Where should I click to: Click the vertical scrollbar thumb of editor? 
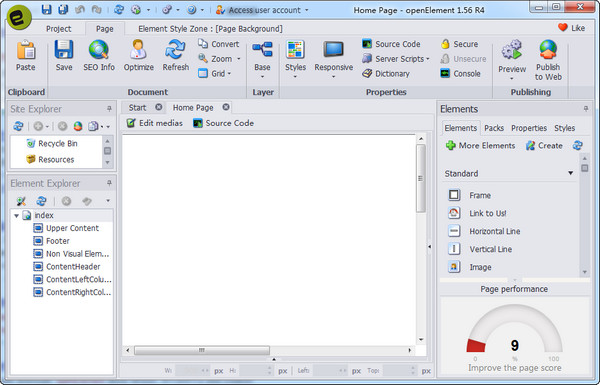pos(421,178)
